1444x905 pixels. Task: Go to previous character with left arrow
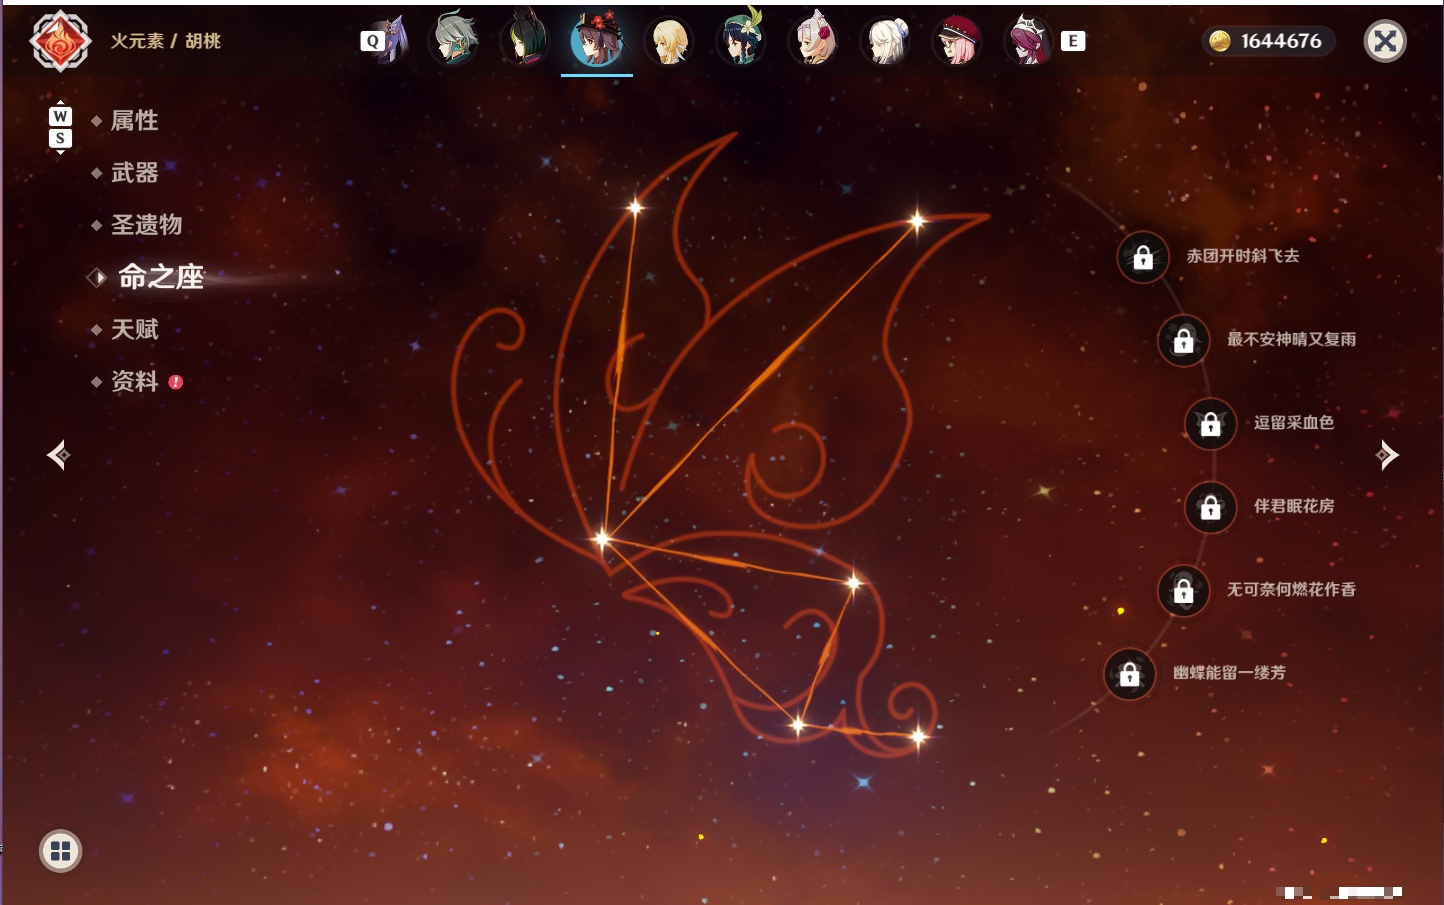[58, 455]
